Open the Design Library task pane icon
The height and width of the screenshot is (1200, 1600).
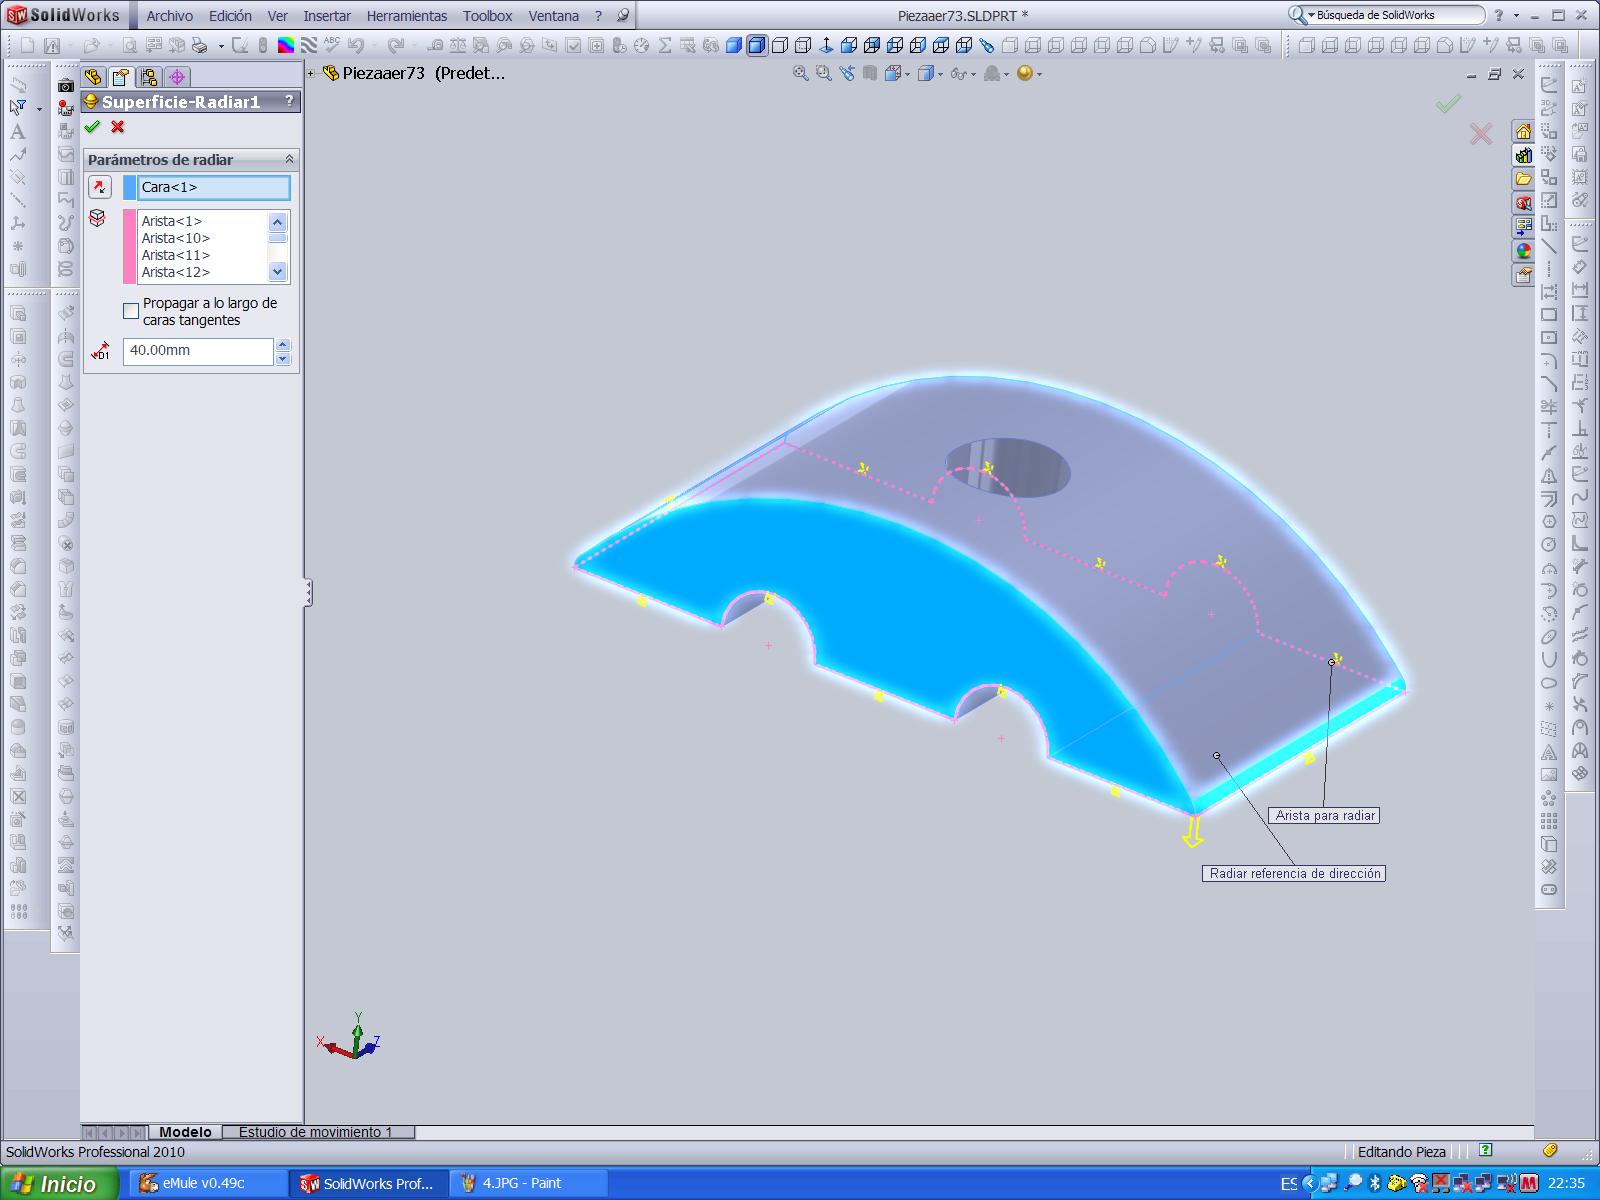point(1523,156)
